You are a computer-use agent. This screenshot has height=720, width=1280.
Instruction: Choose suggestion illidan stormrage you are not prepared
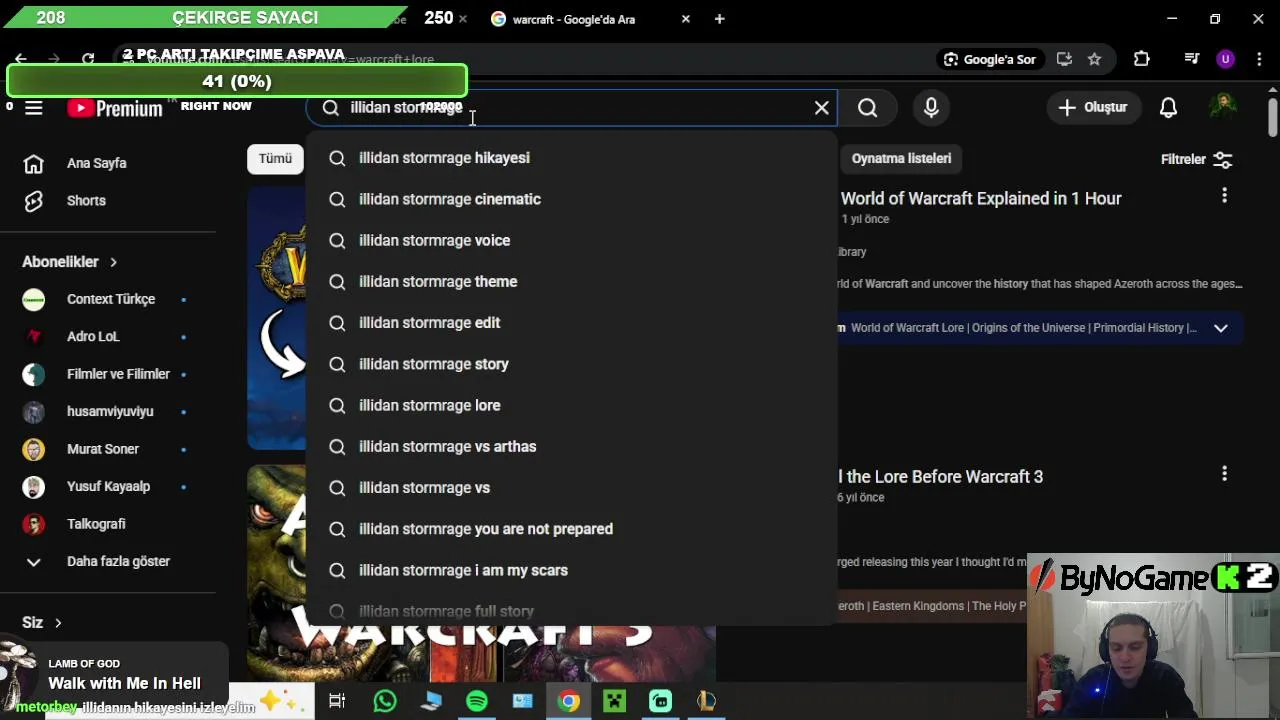pyautogui.click(x=571, y=529)
